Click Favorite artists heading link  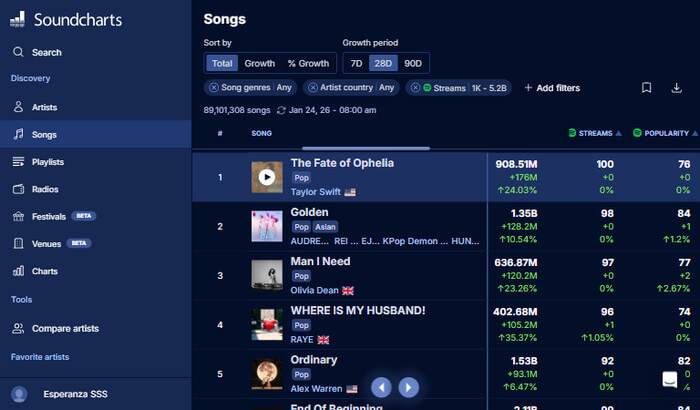[40, 357]
